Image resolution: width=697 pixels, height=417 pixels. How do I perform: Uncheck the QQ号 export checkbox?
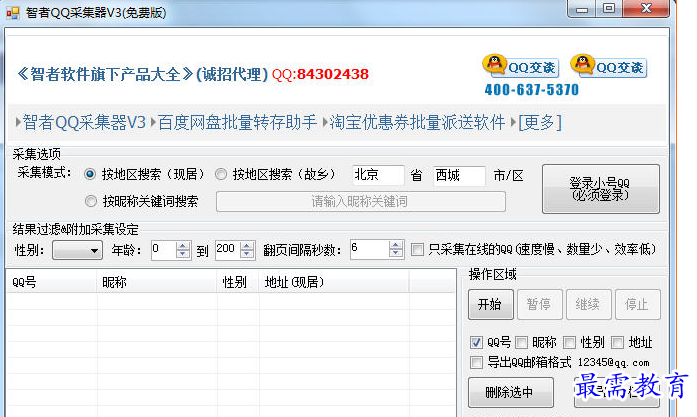click(476, 342)
